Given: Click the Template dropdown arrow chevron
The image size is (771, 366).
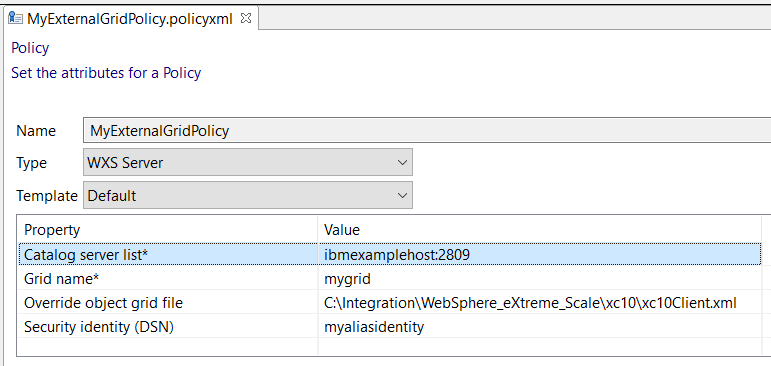Looking at the screenshot, I should pyautogui.click(x=402, y=195).
